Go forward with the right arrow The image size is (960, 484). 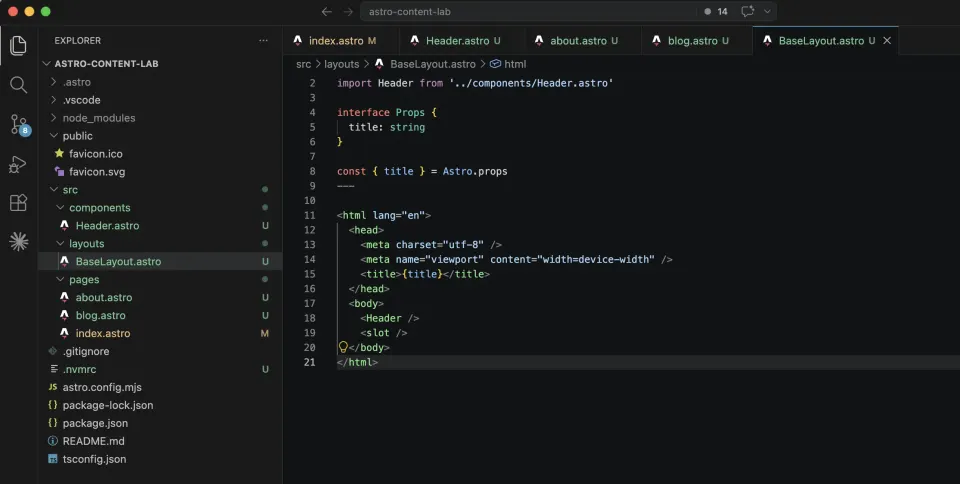click(348, 12)
